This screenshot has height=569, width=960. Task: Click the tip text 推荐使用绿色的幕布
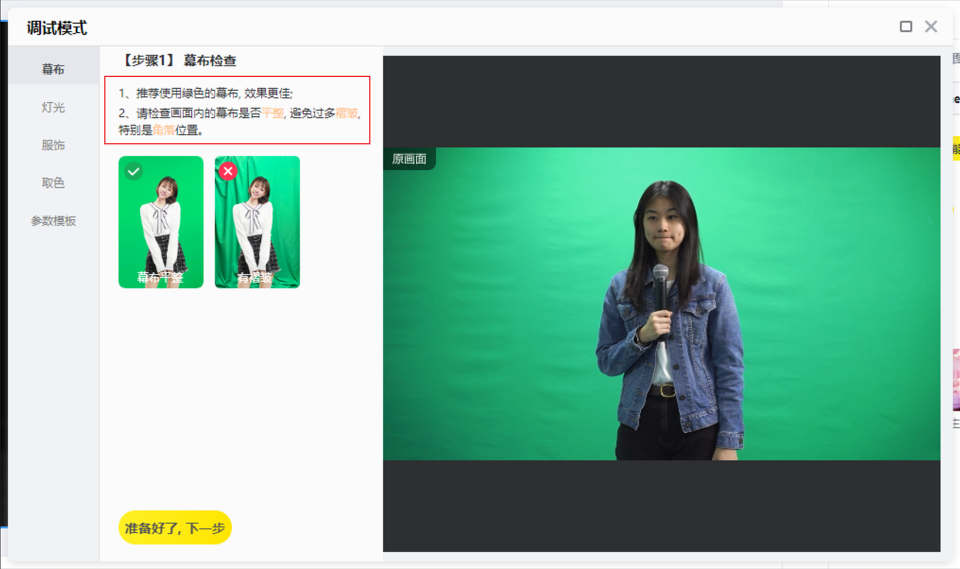pos(187,93)
